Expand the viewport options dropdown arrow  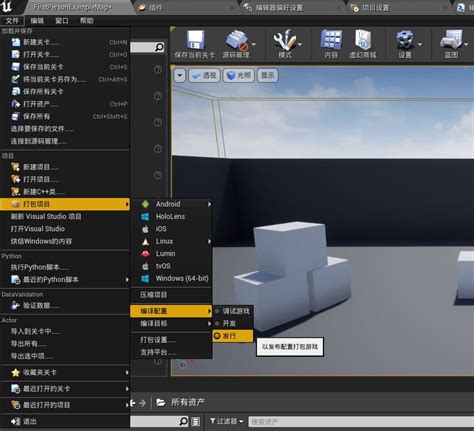pyautogui.click(x=180, y=75)
